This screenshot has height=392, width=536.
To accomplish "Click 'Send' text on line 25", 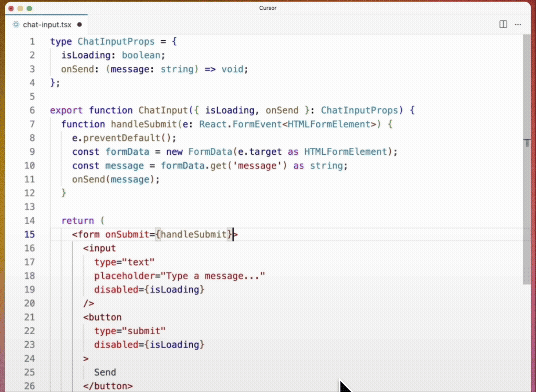I will click(105, 372).
